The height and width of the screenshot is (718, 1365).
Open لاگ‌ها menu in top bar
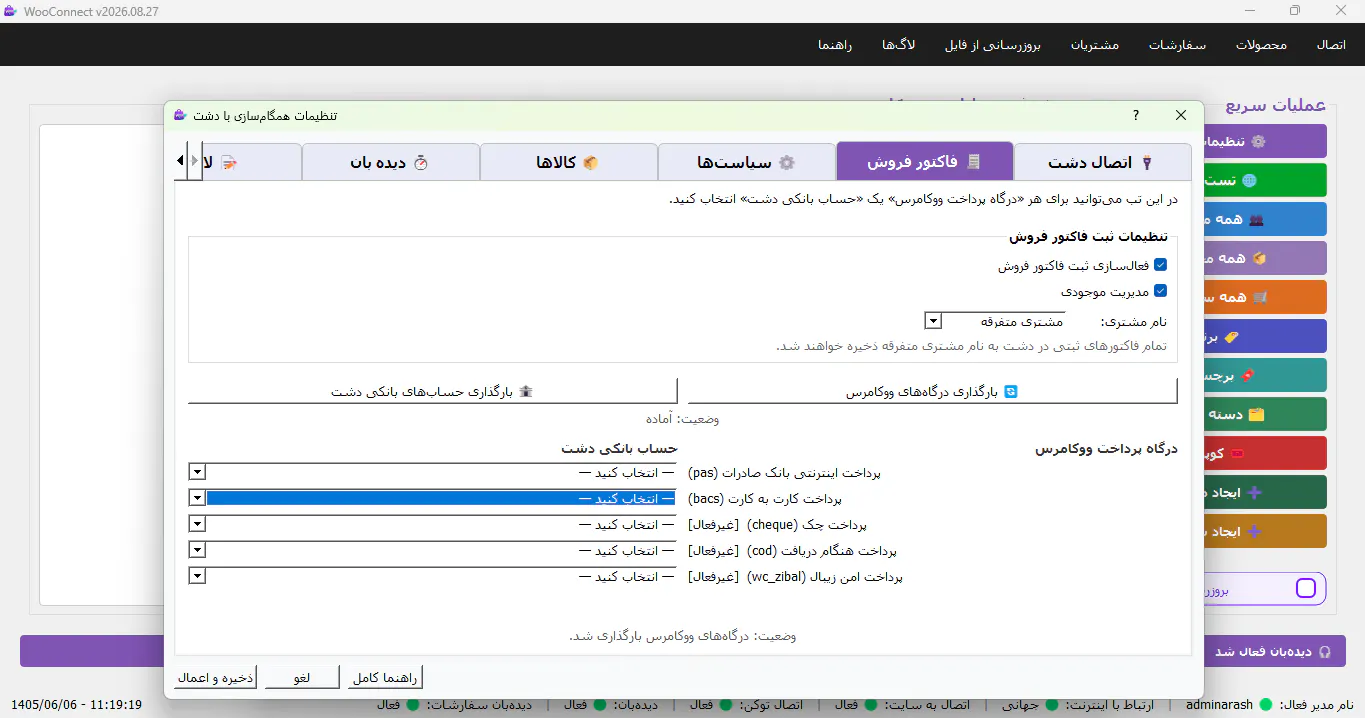pyautogui.click(x=899, y=45)
